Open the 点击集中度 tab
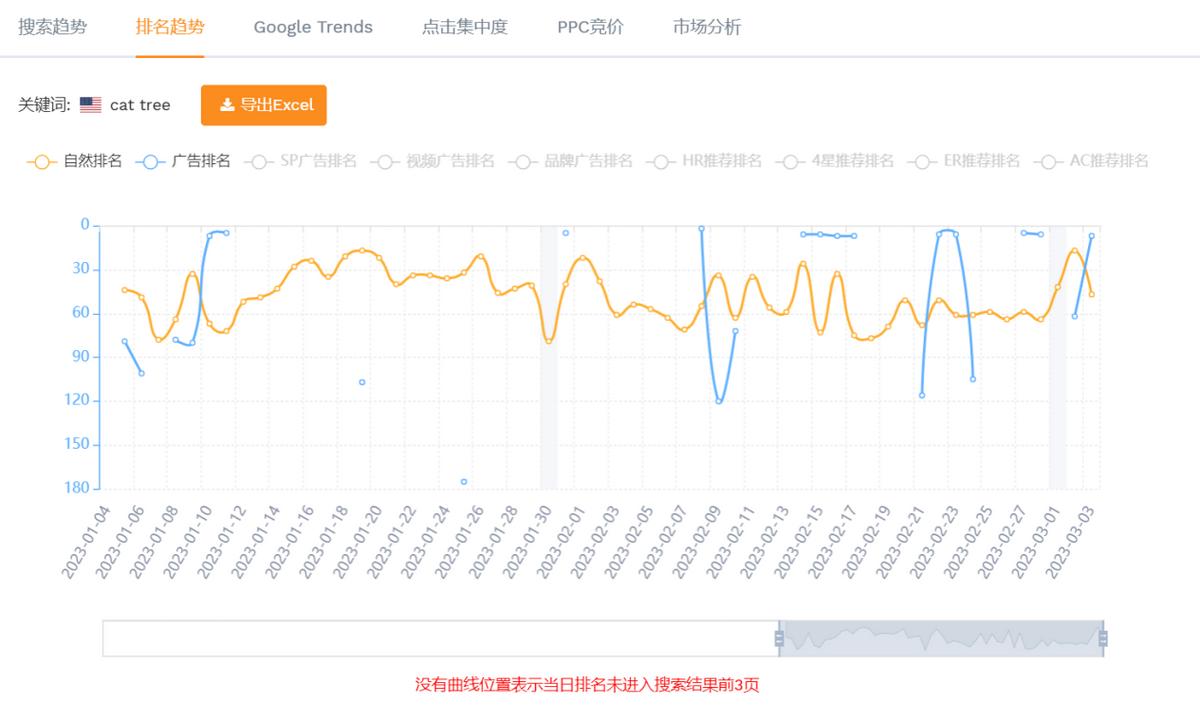The image size is (1200, 705). click(x=466, y=28)
